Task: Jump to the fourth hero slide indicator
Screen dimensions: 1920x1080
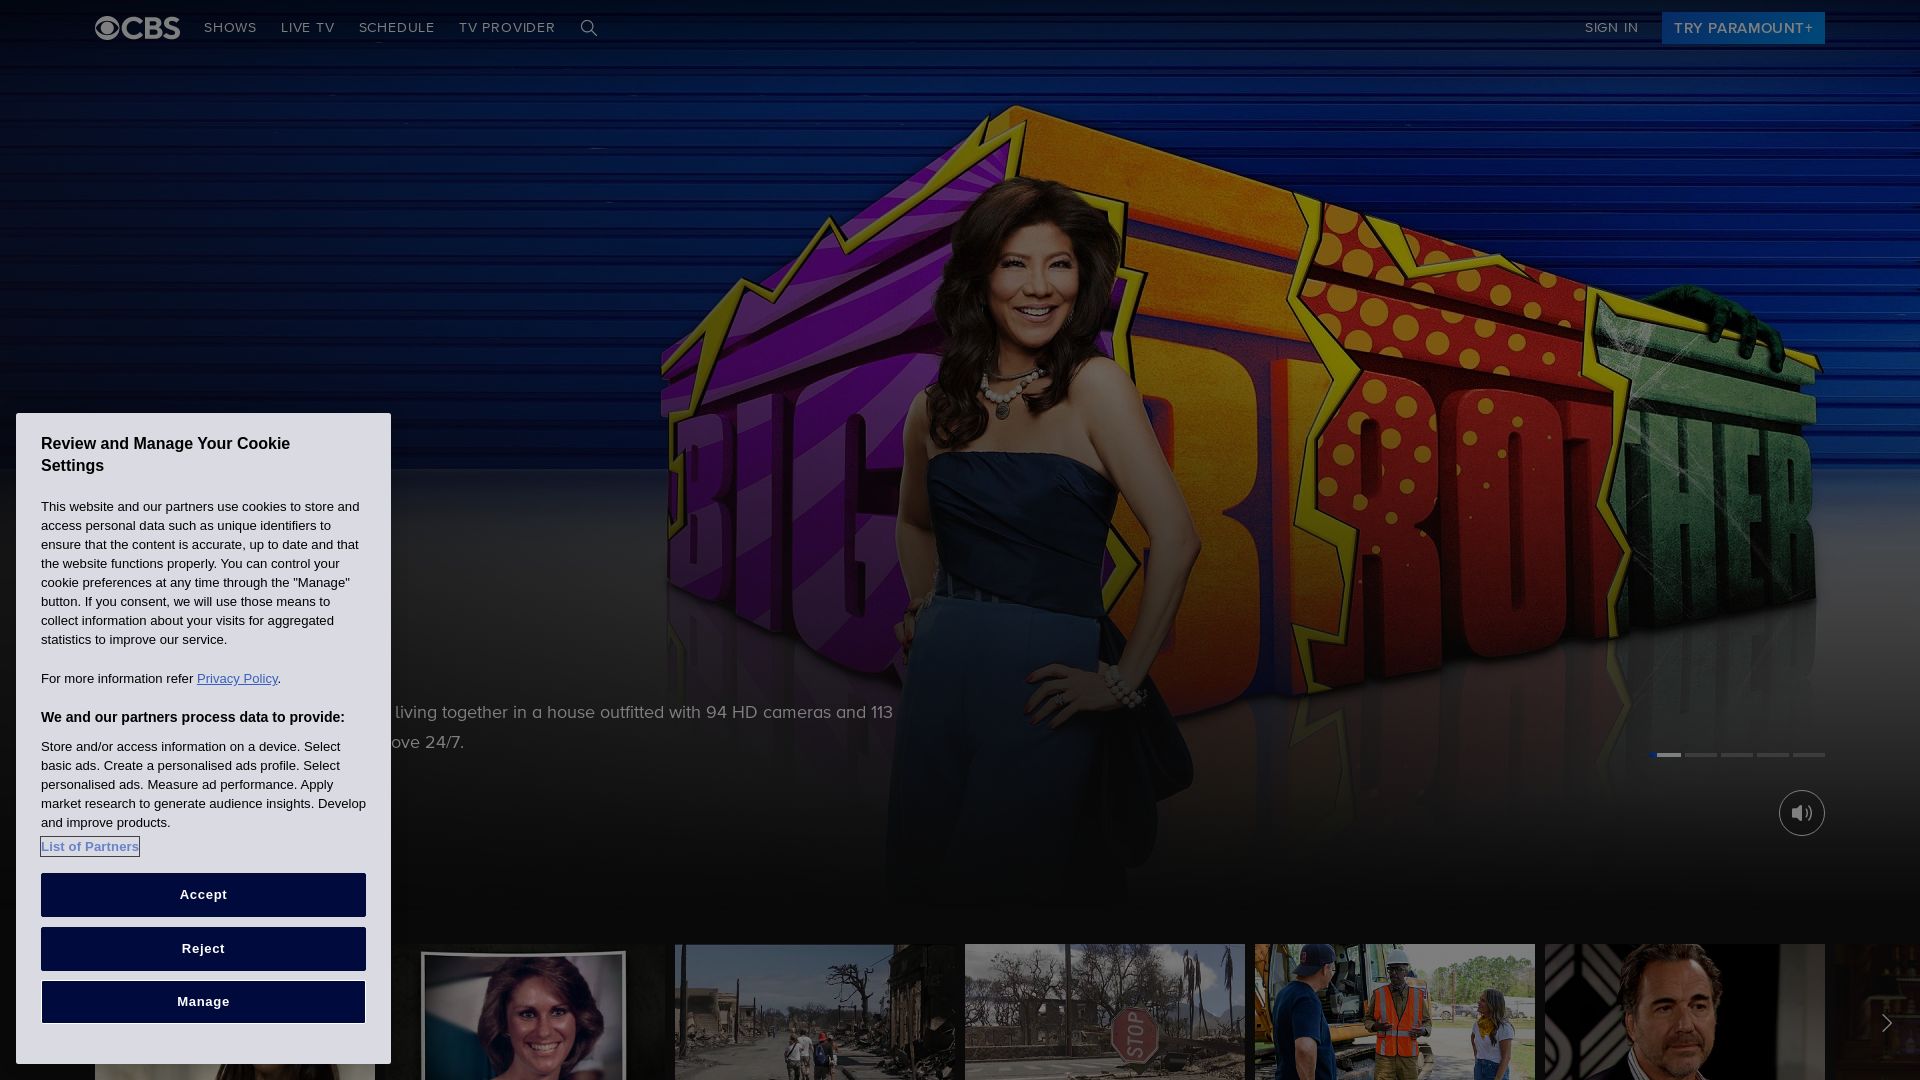Action: (1773, 755)
